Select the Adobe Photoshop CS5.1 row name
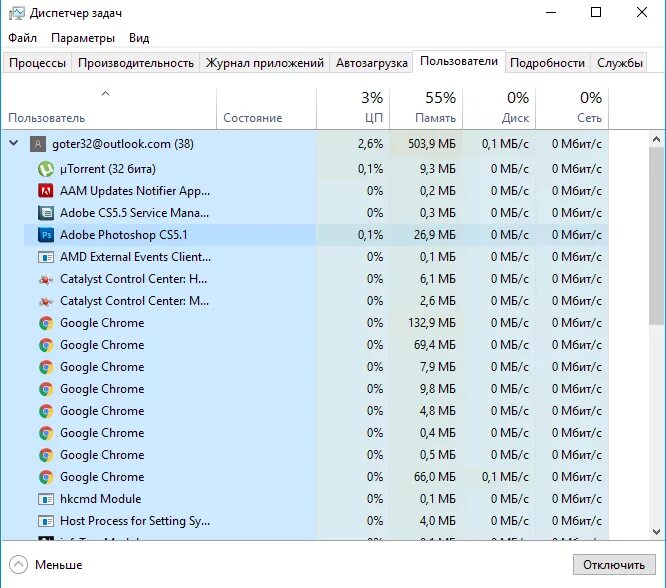 pos(124,235)
